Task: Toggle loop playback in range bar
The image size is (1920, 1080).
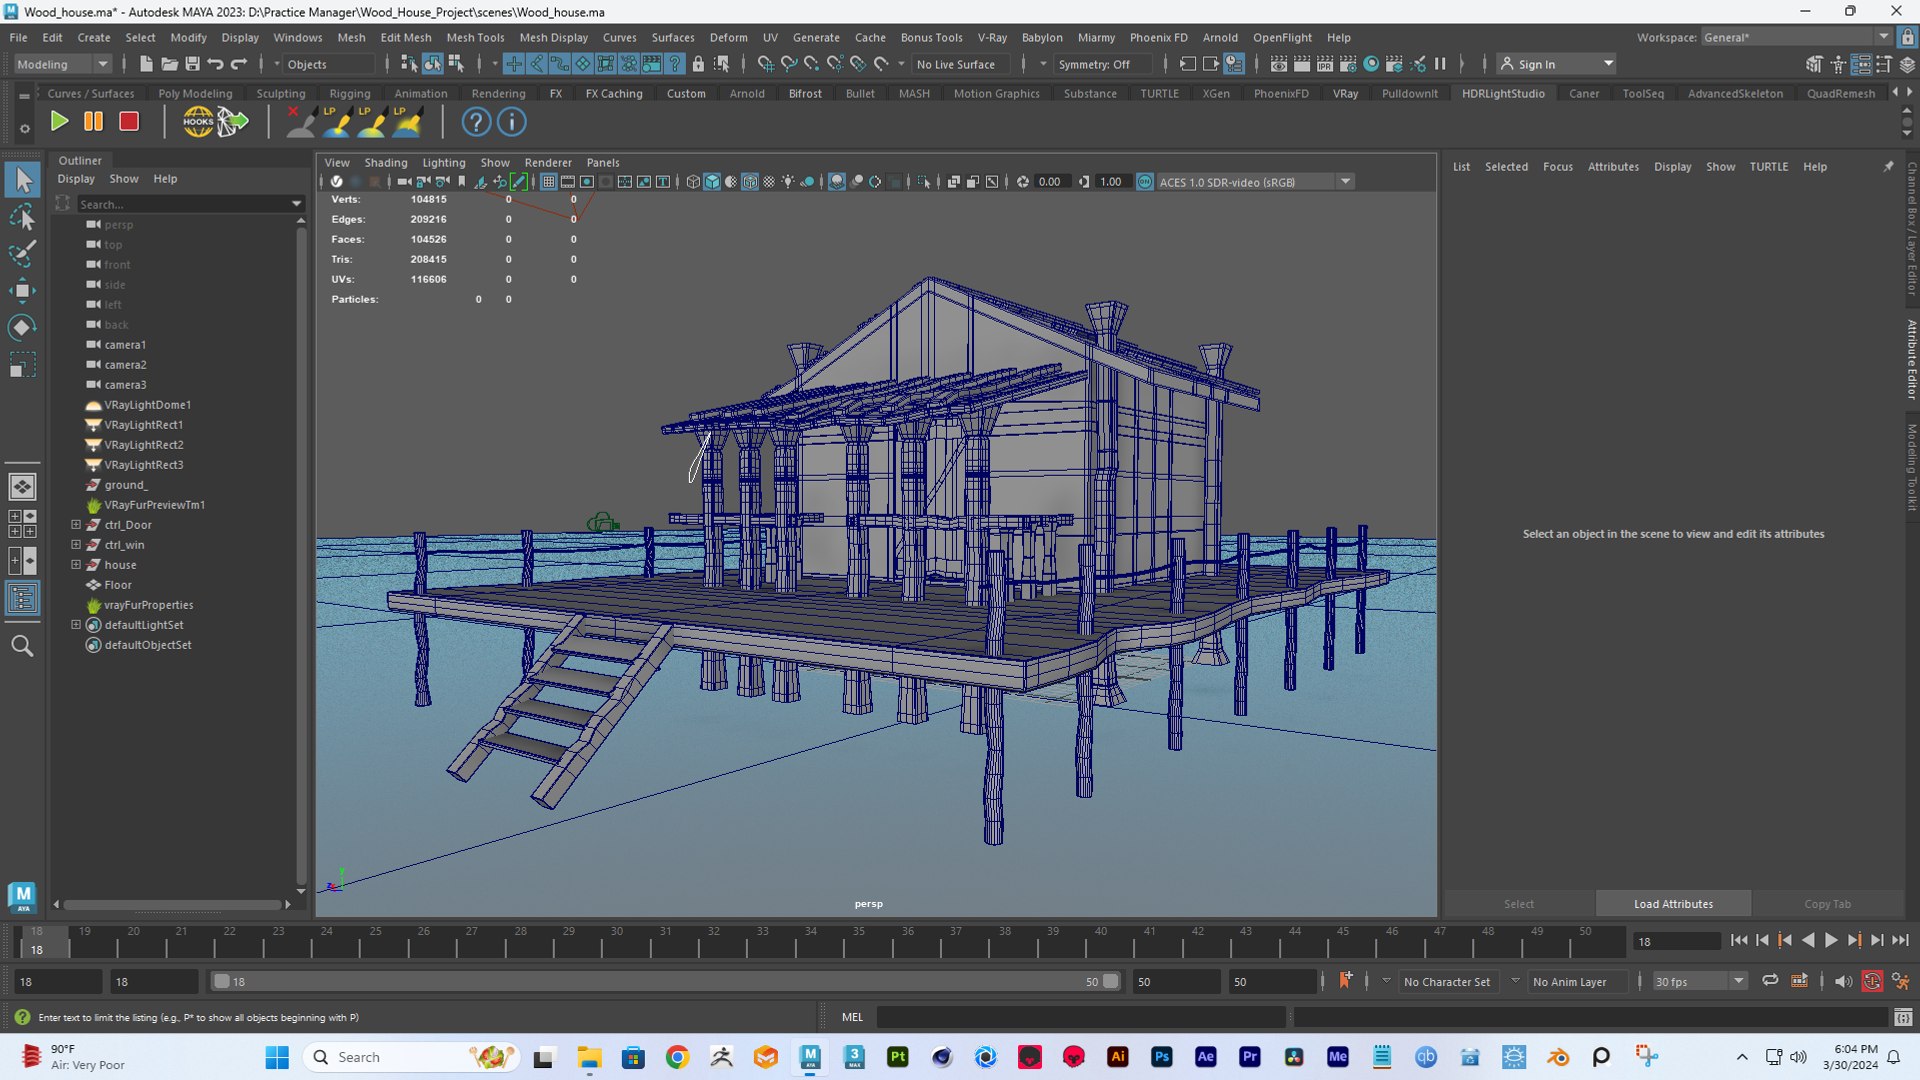Action: (1770, 981)
